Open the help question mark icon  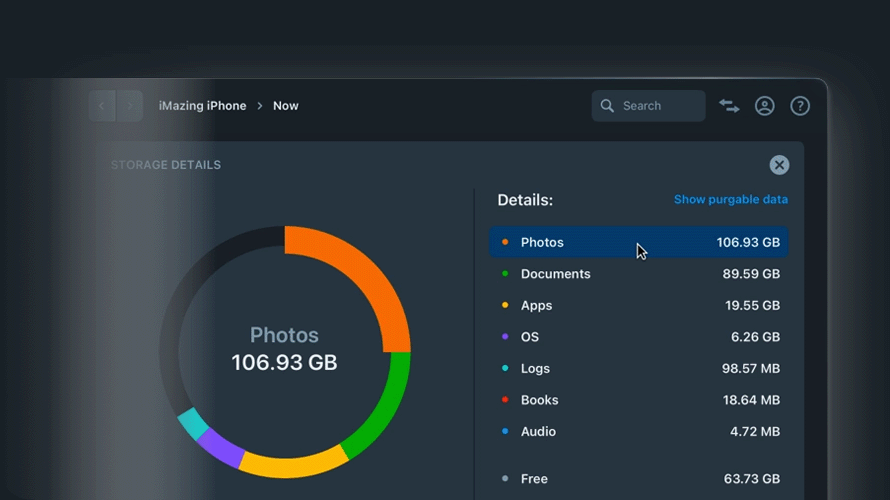800,106
